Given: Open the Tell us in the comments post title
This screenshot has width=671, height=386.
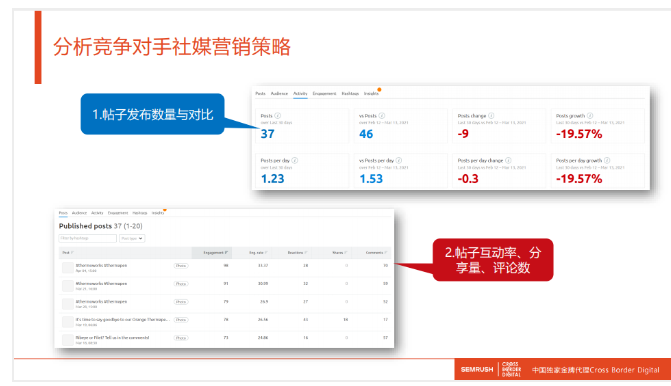Looking at the screenshot, I should point(113,338).
